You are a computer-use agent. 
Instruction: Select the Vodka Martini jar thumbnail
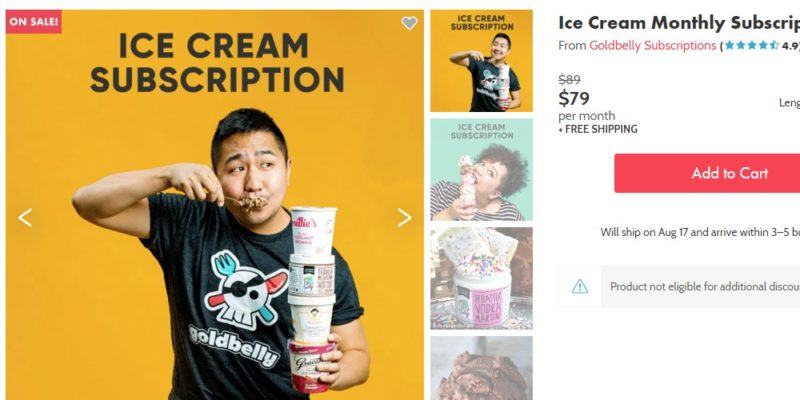(481, 278)
